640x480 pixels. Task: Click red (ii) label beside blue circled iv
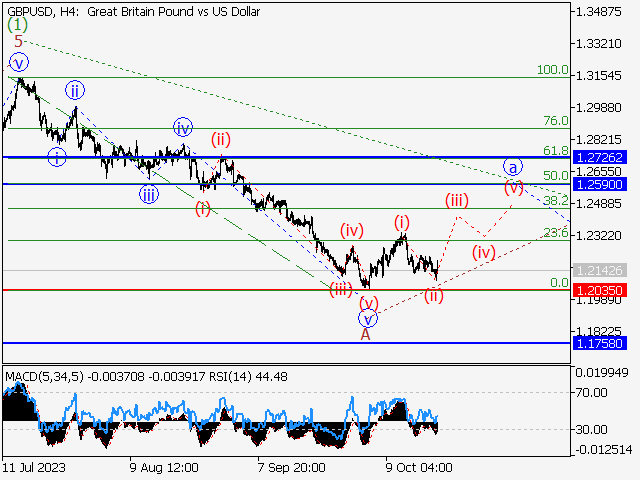pyautogui.click(x=221, y=140)
